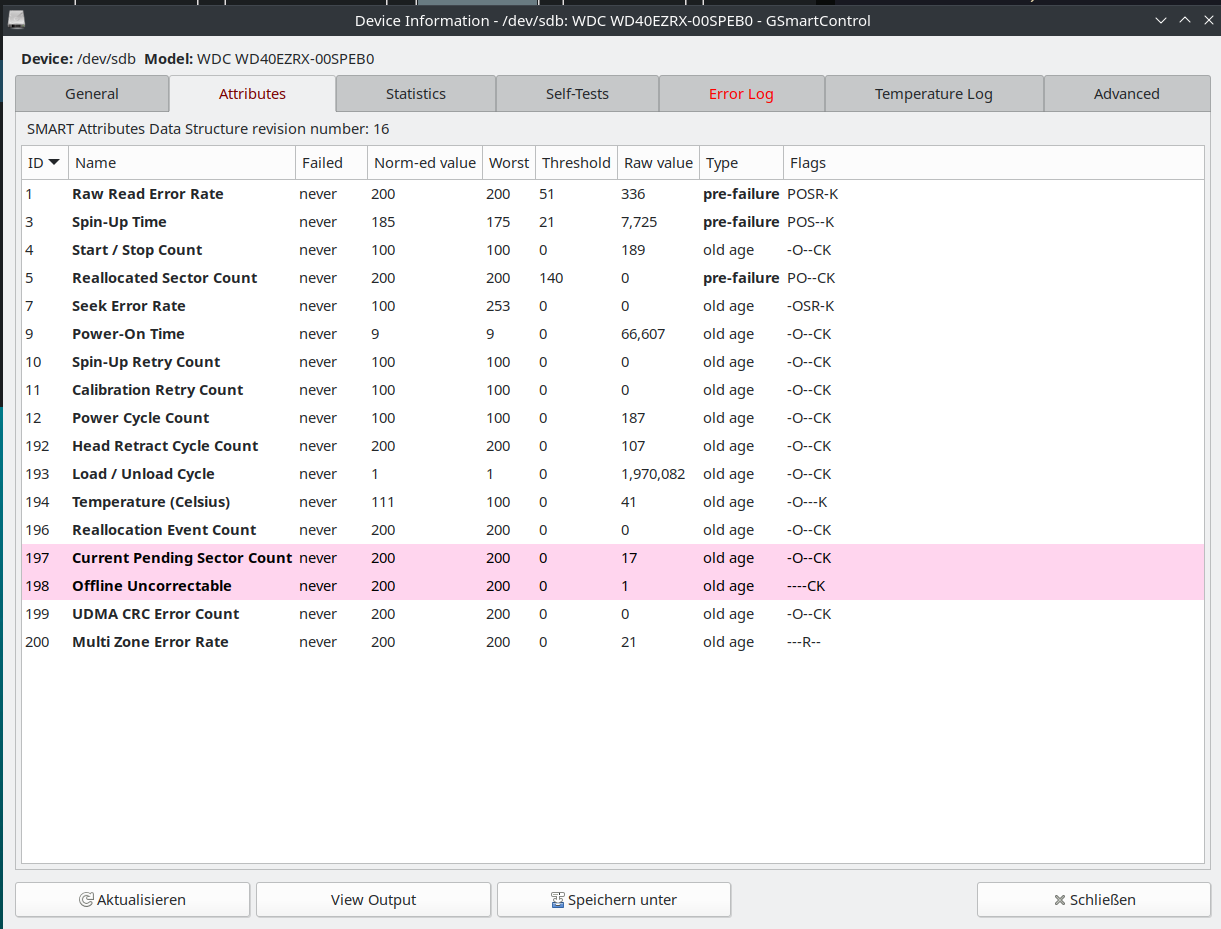Click the save icon on Speichern unter
The height and width of the screenshot is (929, 1221).
click(x=558, y=900)
